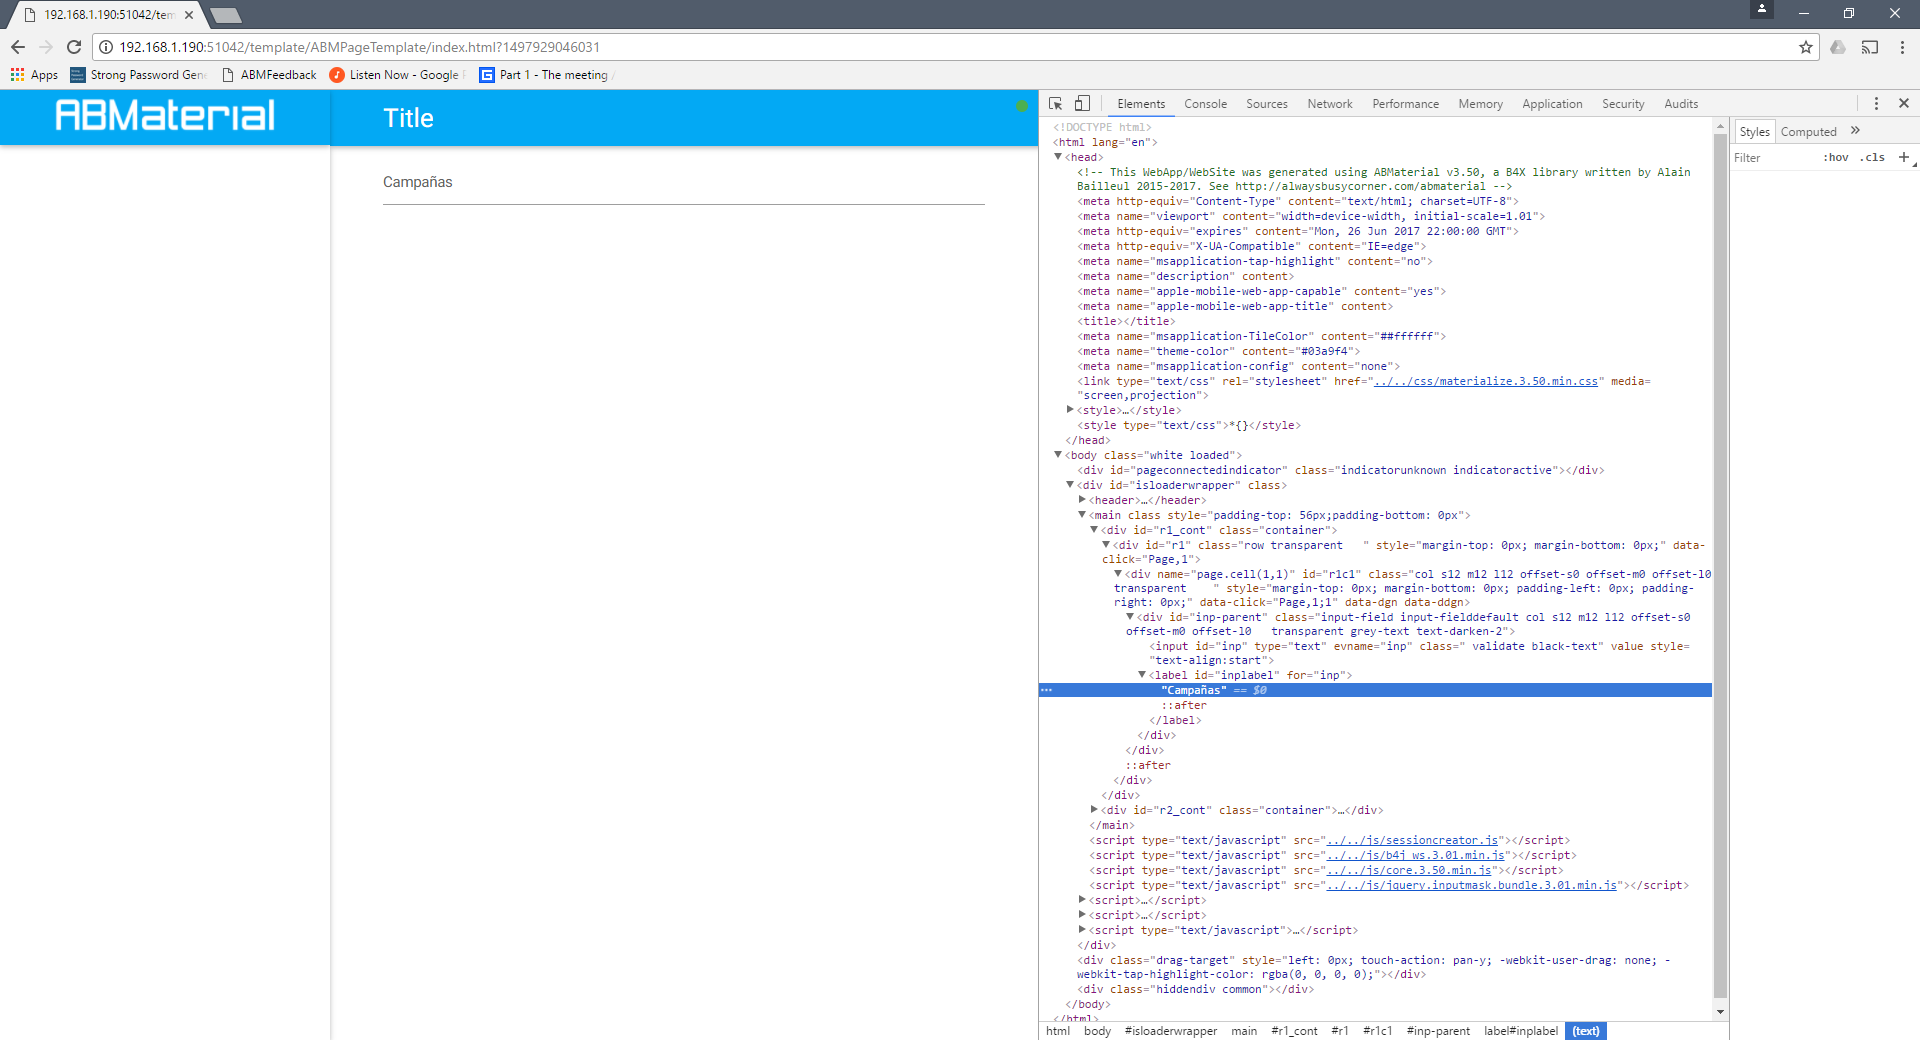The height and width of the screenshot is (1040, 1920).
Task: Go back using the browser back arrow
Action: point(18,47)
